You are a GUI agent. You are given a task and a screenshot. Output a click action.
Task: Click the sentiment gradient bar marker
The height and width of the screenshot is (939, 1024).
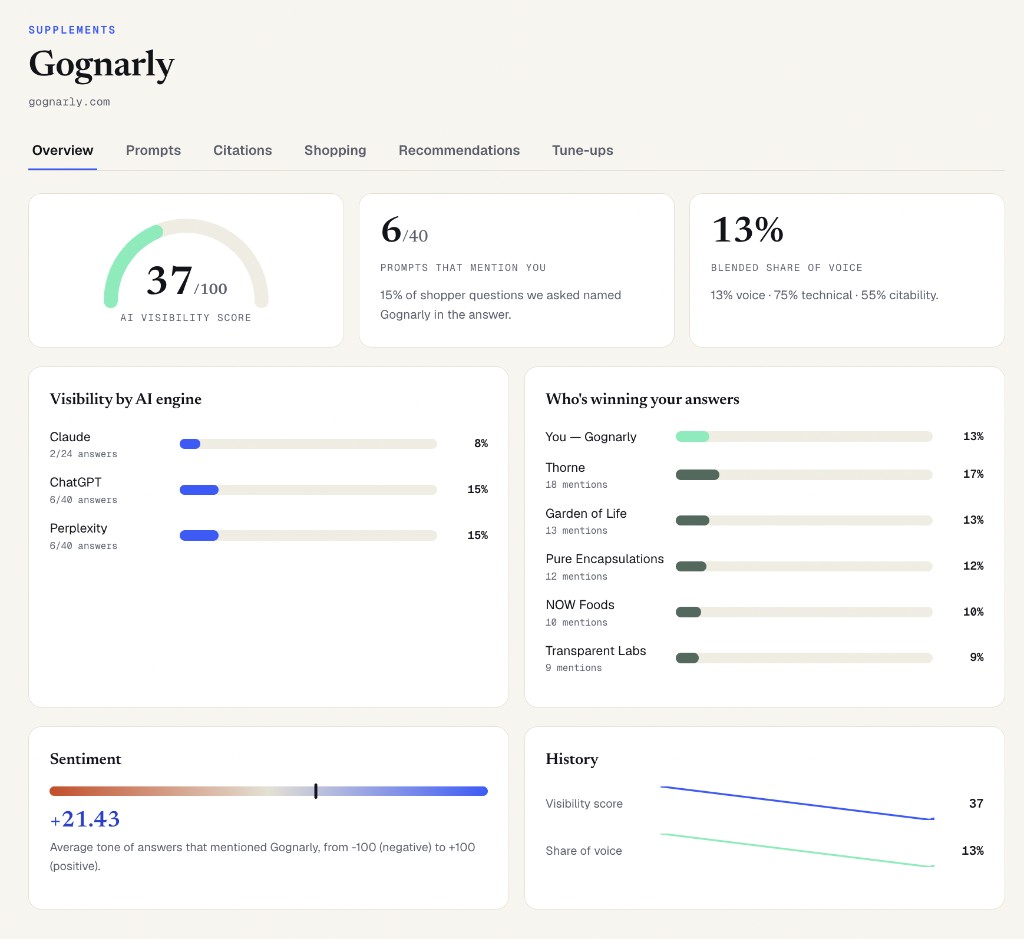(x=315, y=791)
